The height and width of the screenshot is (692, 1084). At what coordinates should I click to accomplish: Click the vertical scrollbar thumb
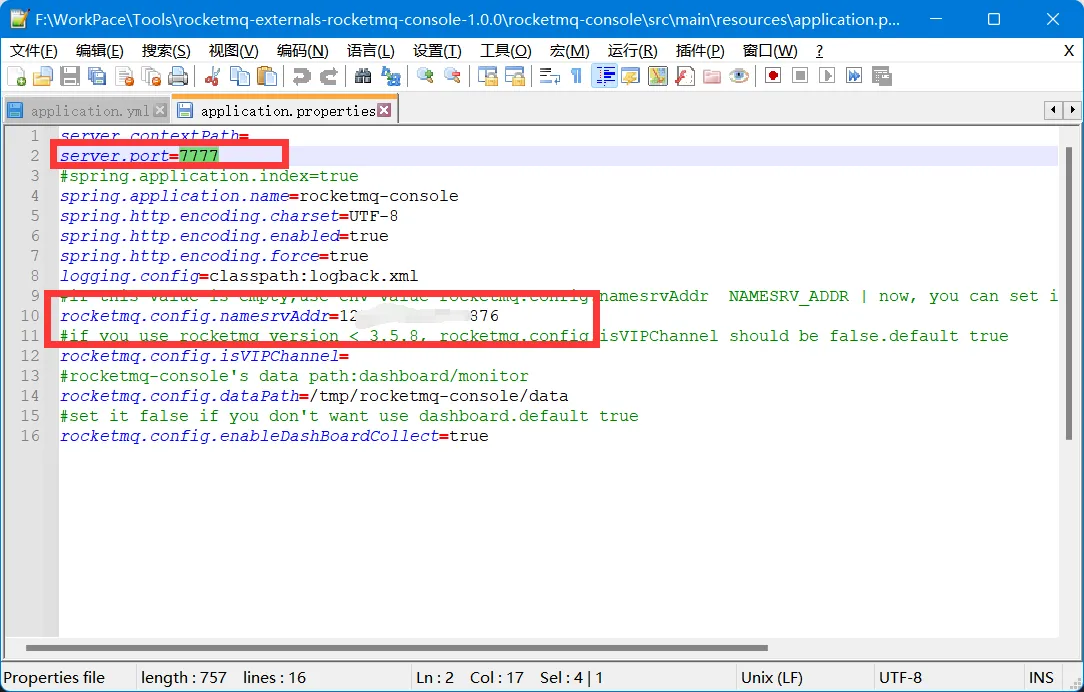click(1069, 292)
